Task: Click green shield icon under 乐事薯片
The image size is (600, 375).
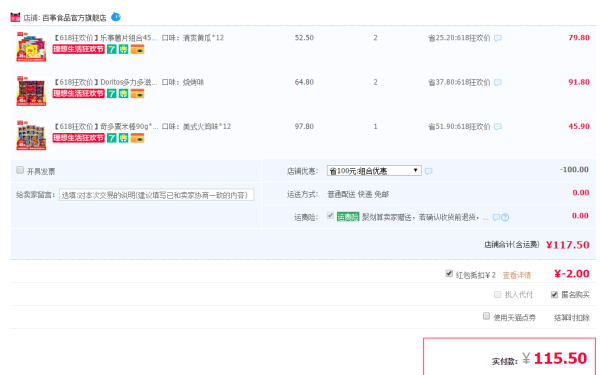Action: click(x=123, y=49)
